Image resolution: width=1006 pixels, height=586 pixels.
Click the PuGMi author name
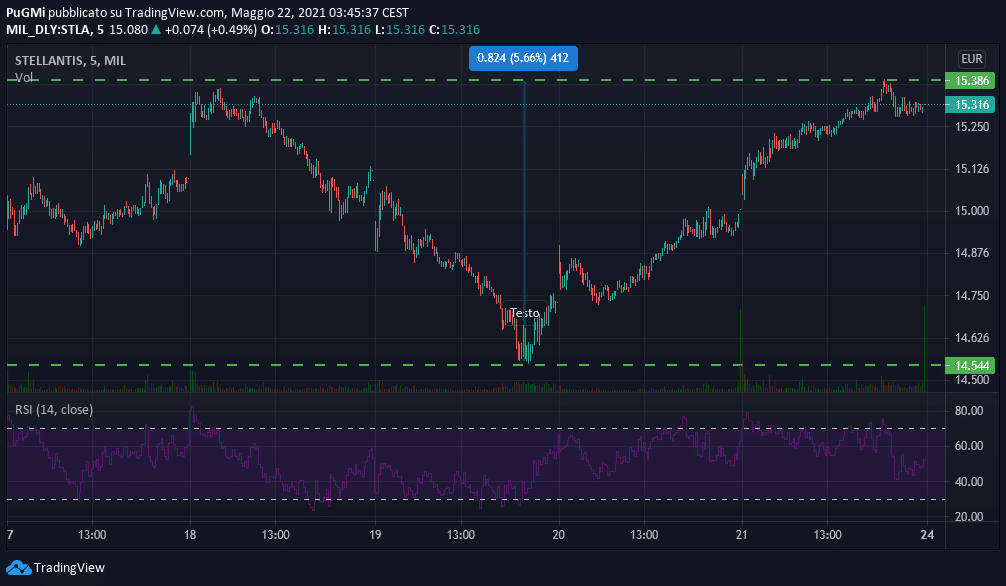tap(26, 13)
